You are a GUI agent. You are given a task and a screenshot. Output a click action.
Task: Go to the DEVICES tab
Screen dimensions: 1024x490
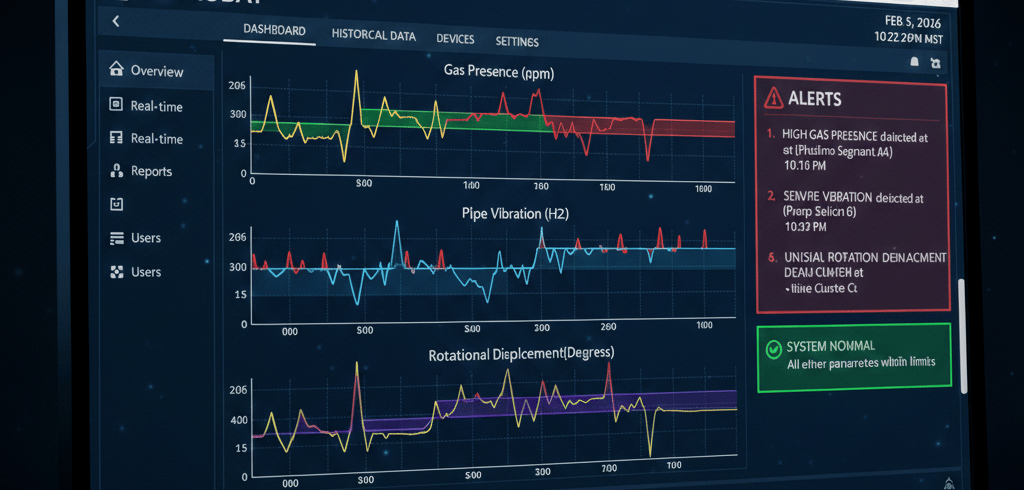(x=455, y=39)
